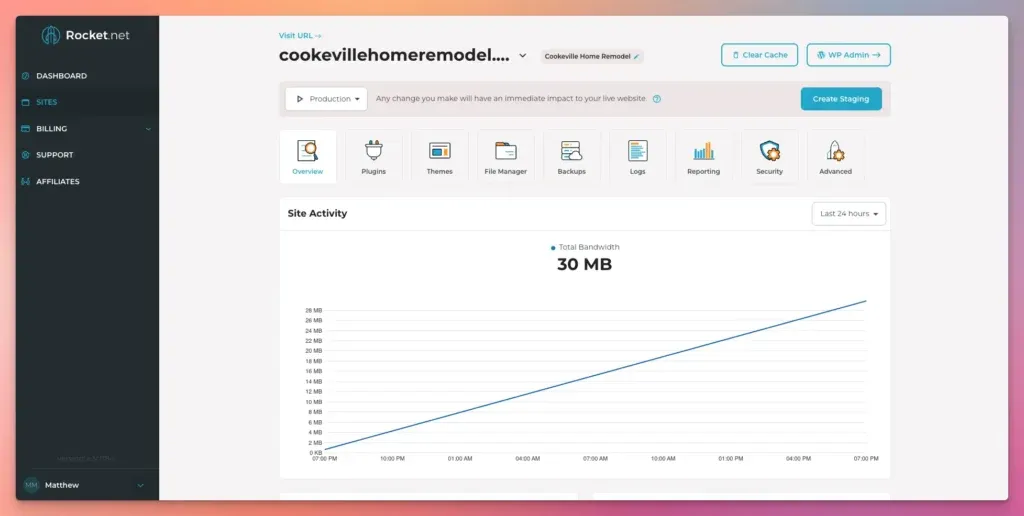Open the Plugins icon tab

[373, 157]
